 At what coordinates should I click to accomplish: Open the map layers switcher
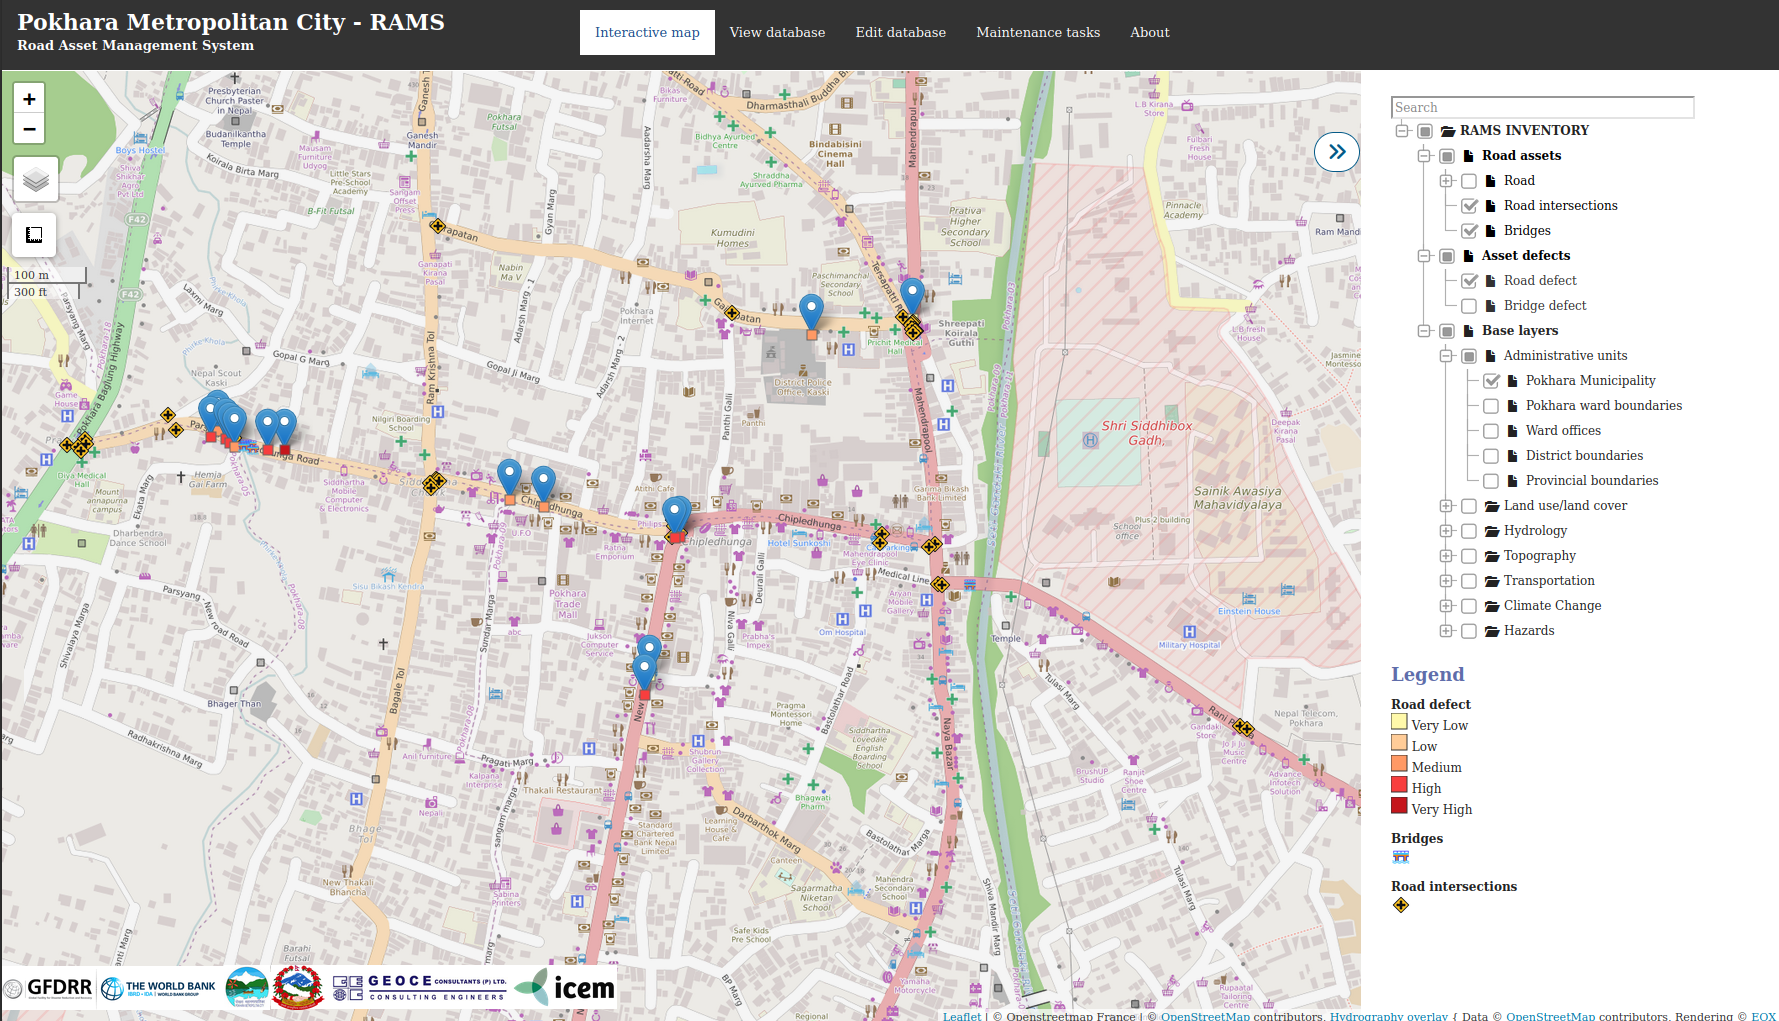(36, 180)
